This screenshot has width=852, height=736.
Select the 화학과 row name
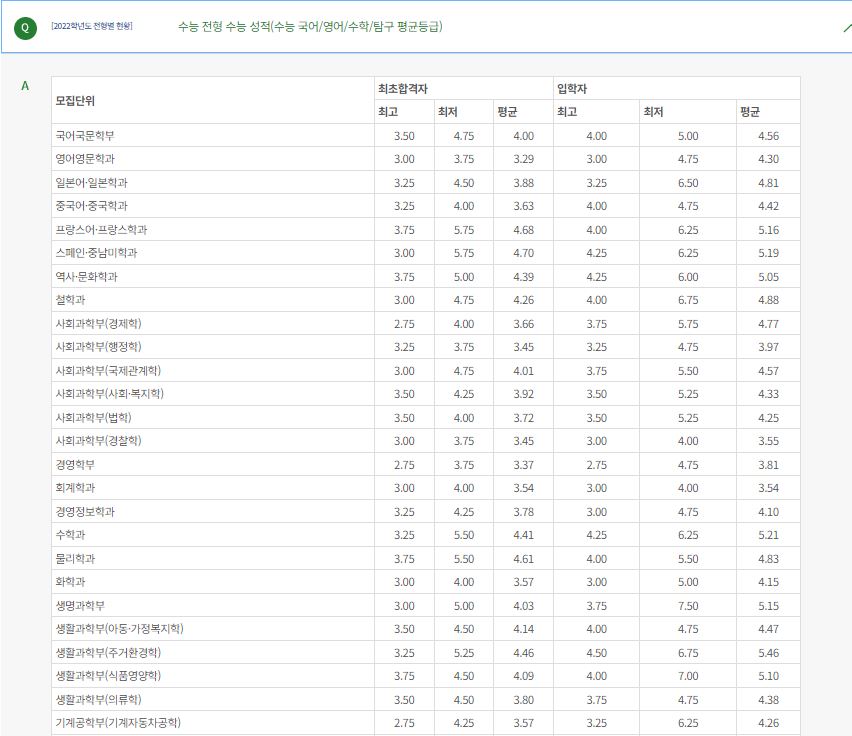pos(70,582)
